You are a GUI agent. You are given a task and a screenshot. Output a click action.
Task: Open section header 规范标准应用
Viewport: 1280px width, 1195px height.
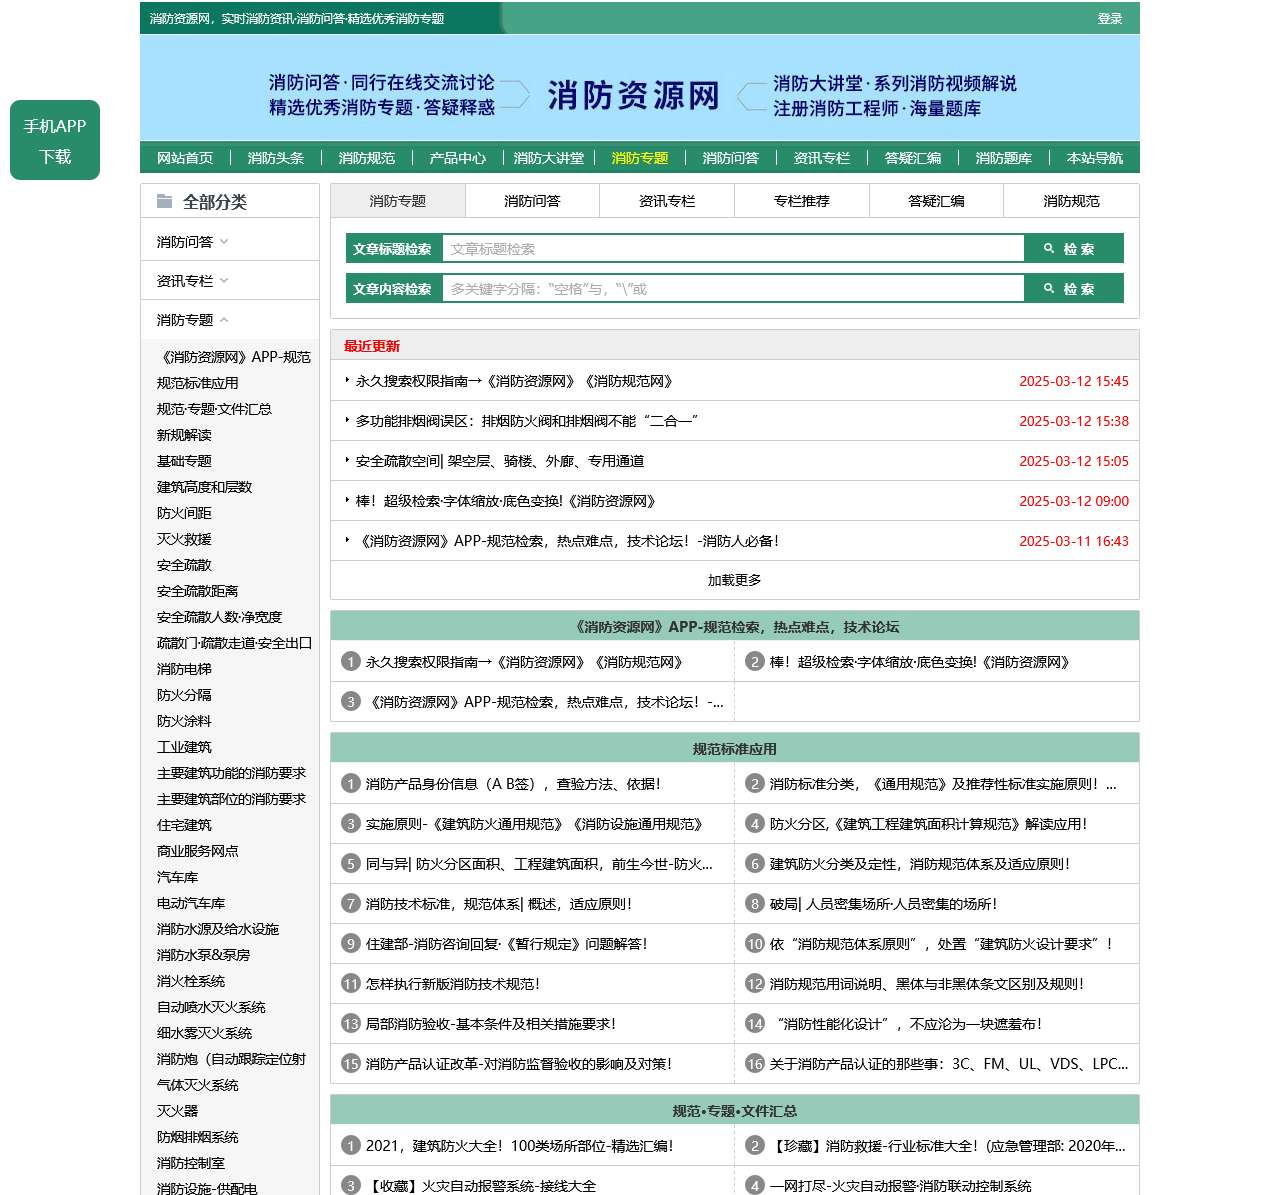(x=735, y=748)
